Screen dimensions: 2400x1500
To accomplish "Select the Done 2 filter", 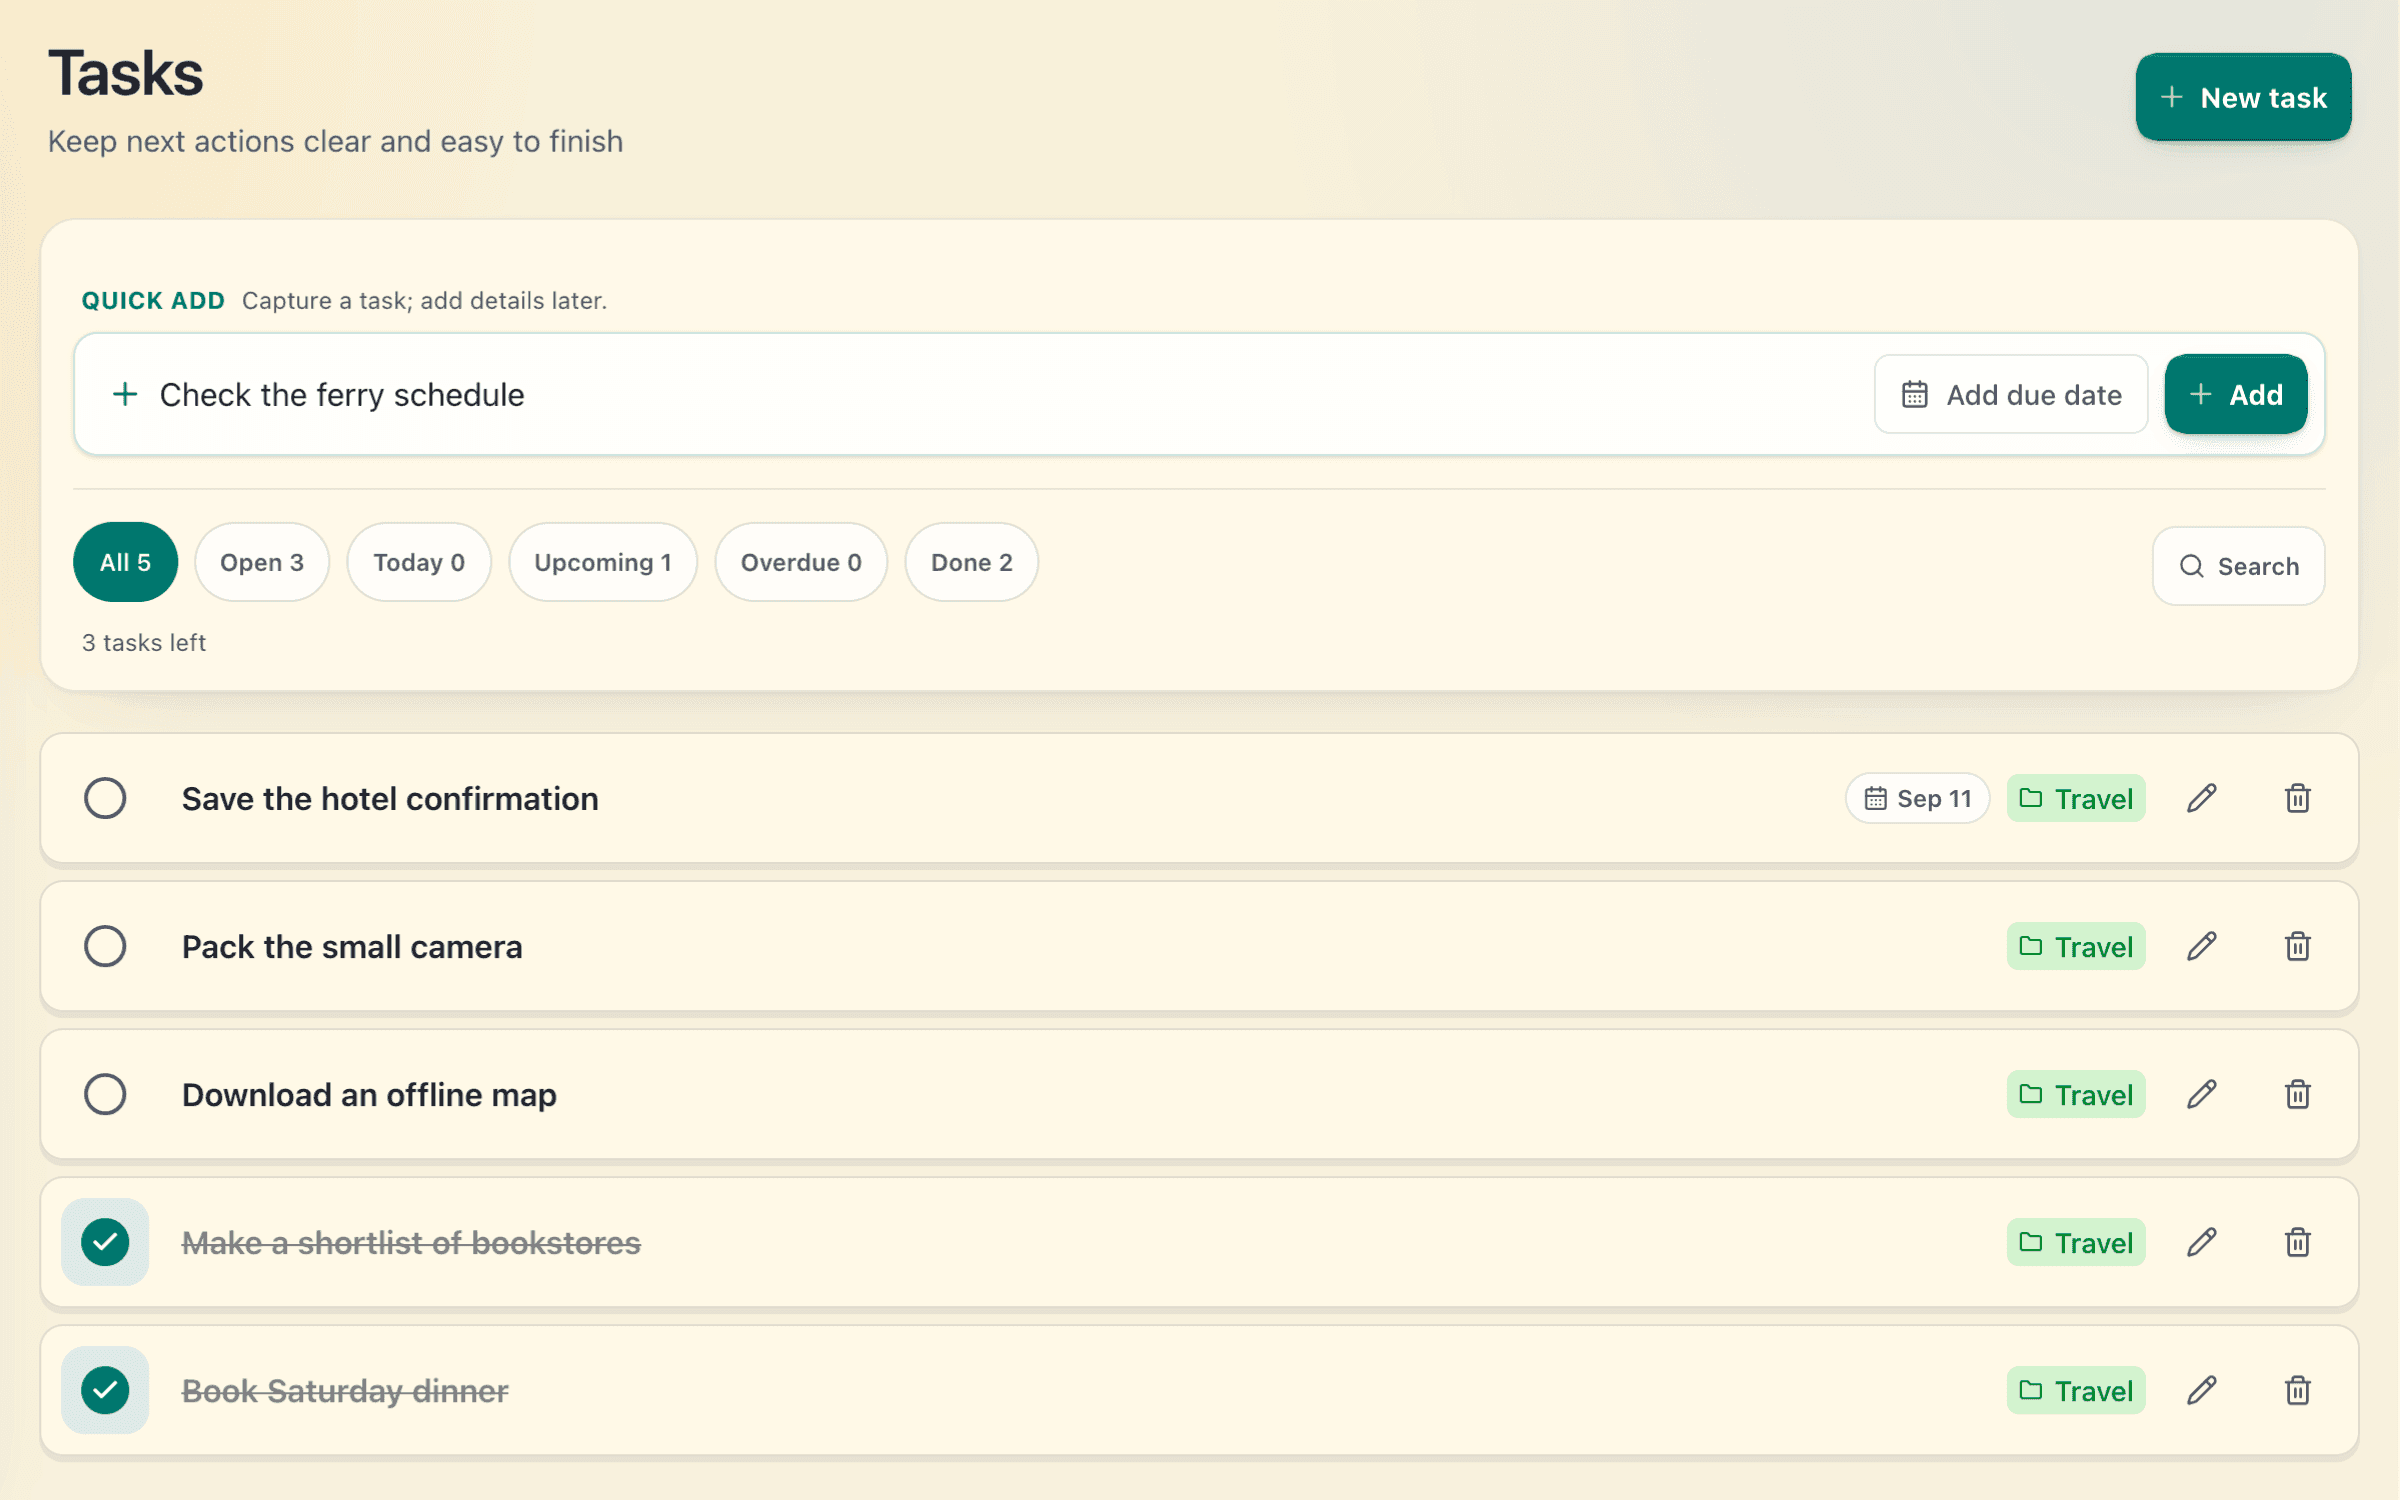I will click(x=972, y=562).
